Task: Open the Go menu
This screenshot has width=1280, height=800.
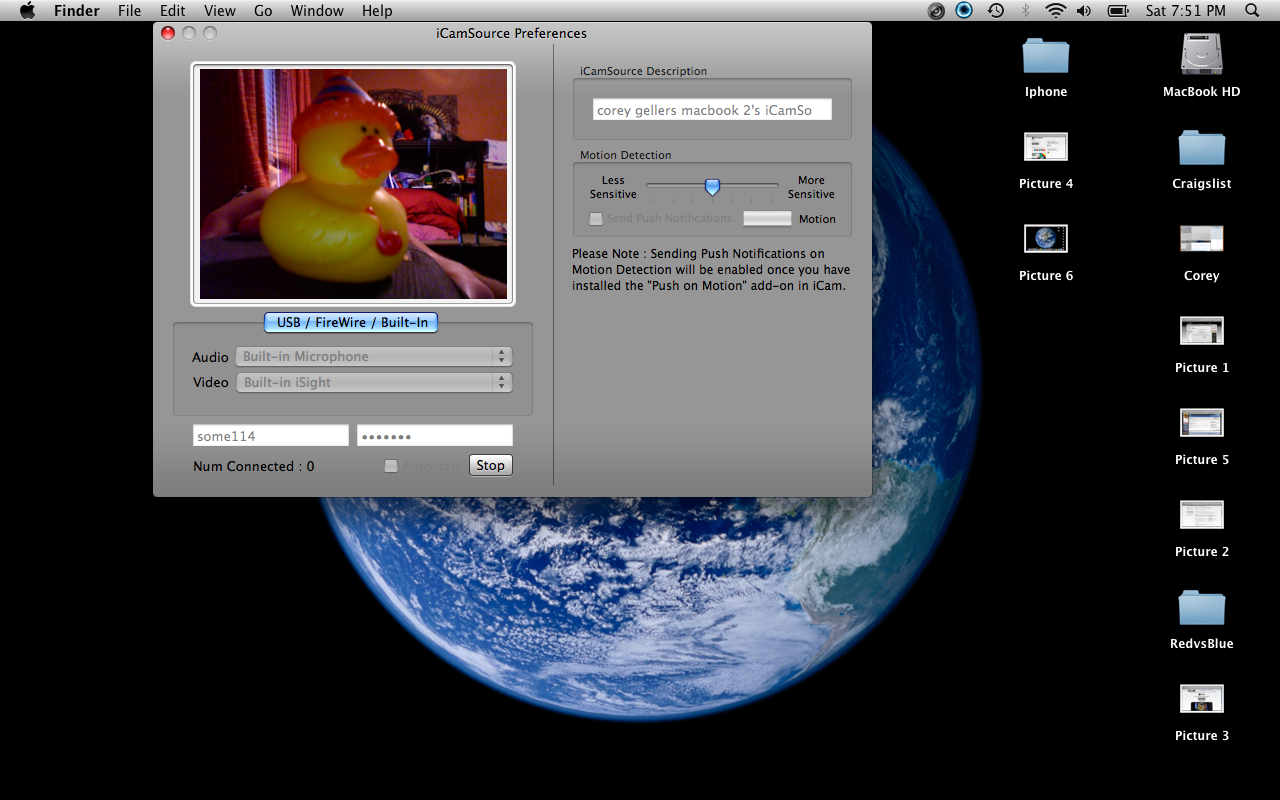Action: [263, 11]
